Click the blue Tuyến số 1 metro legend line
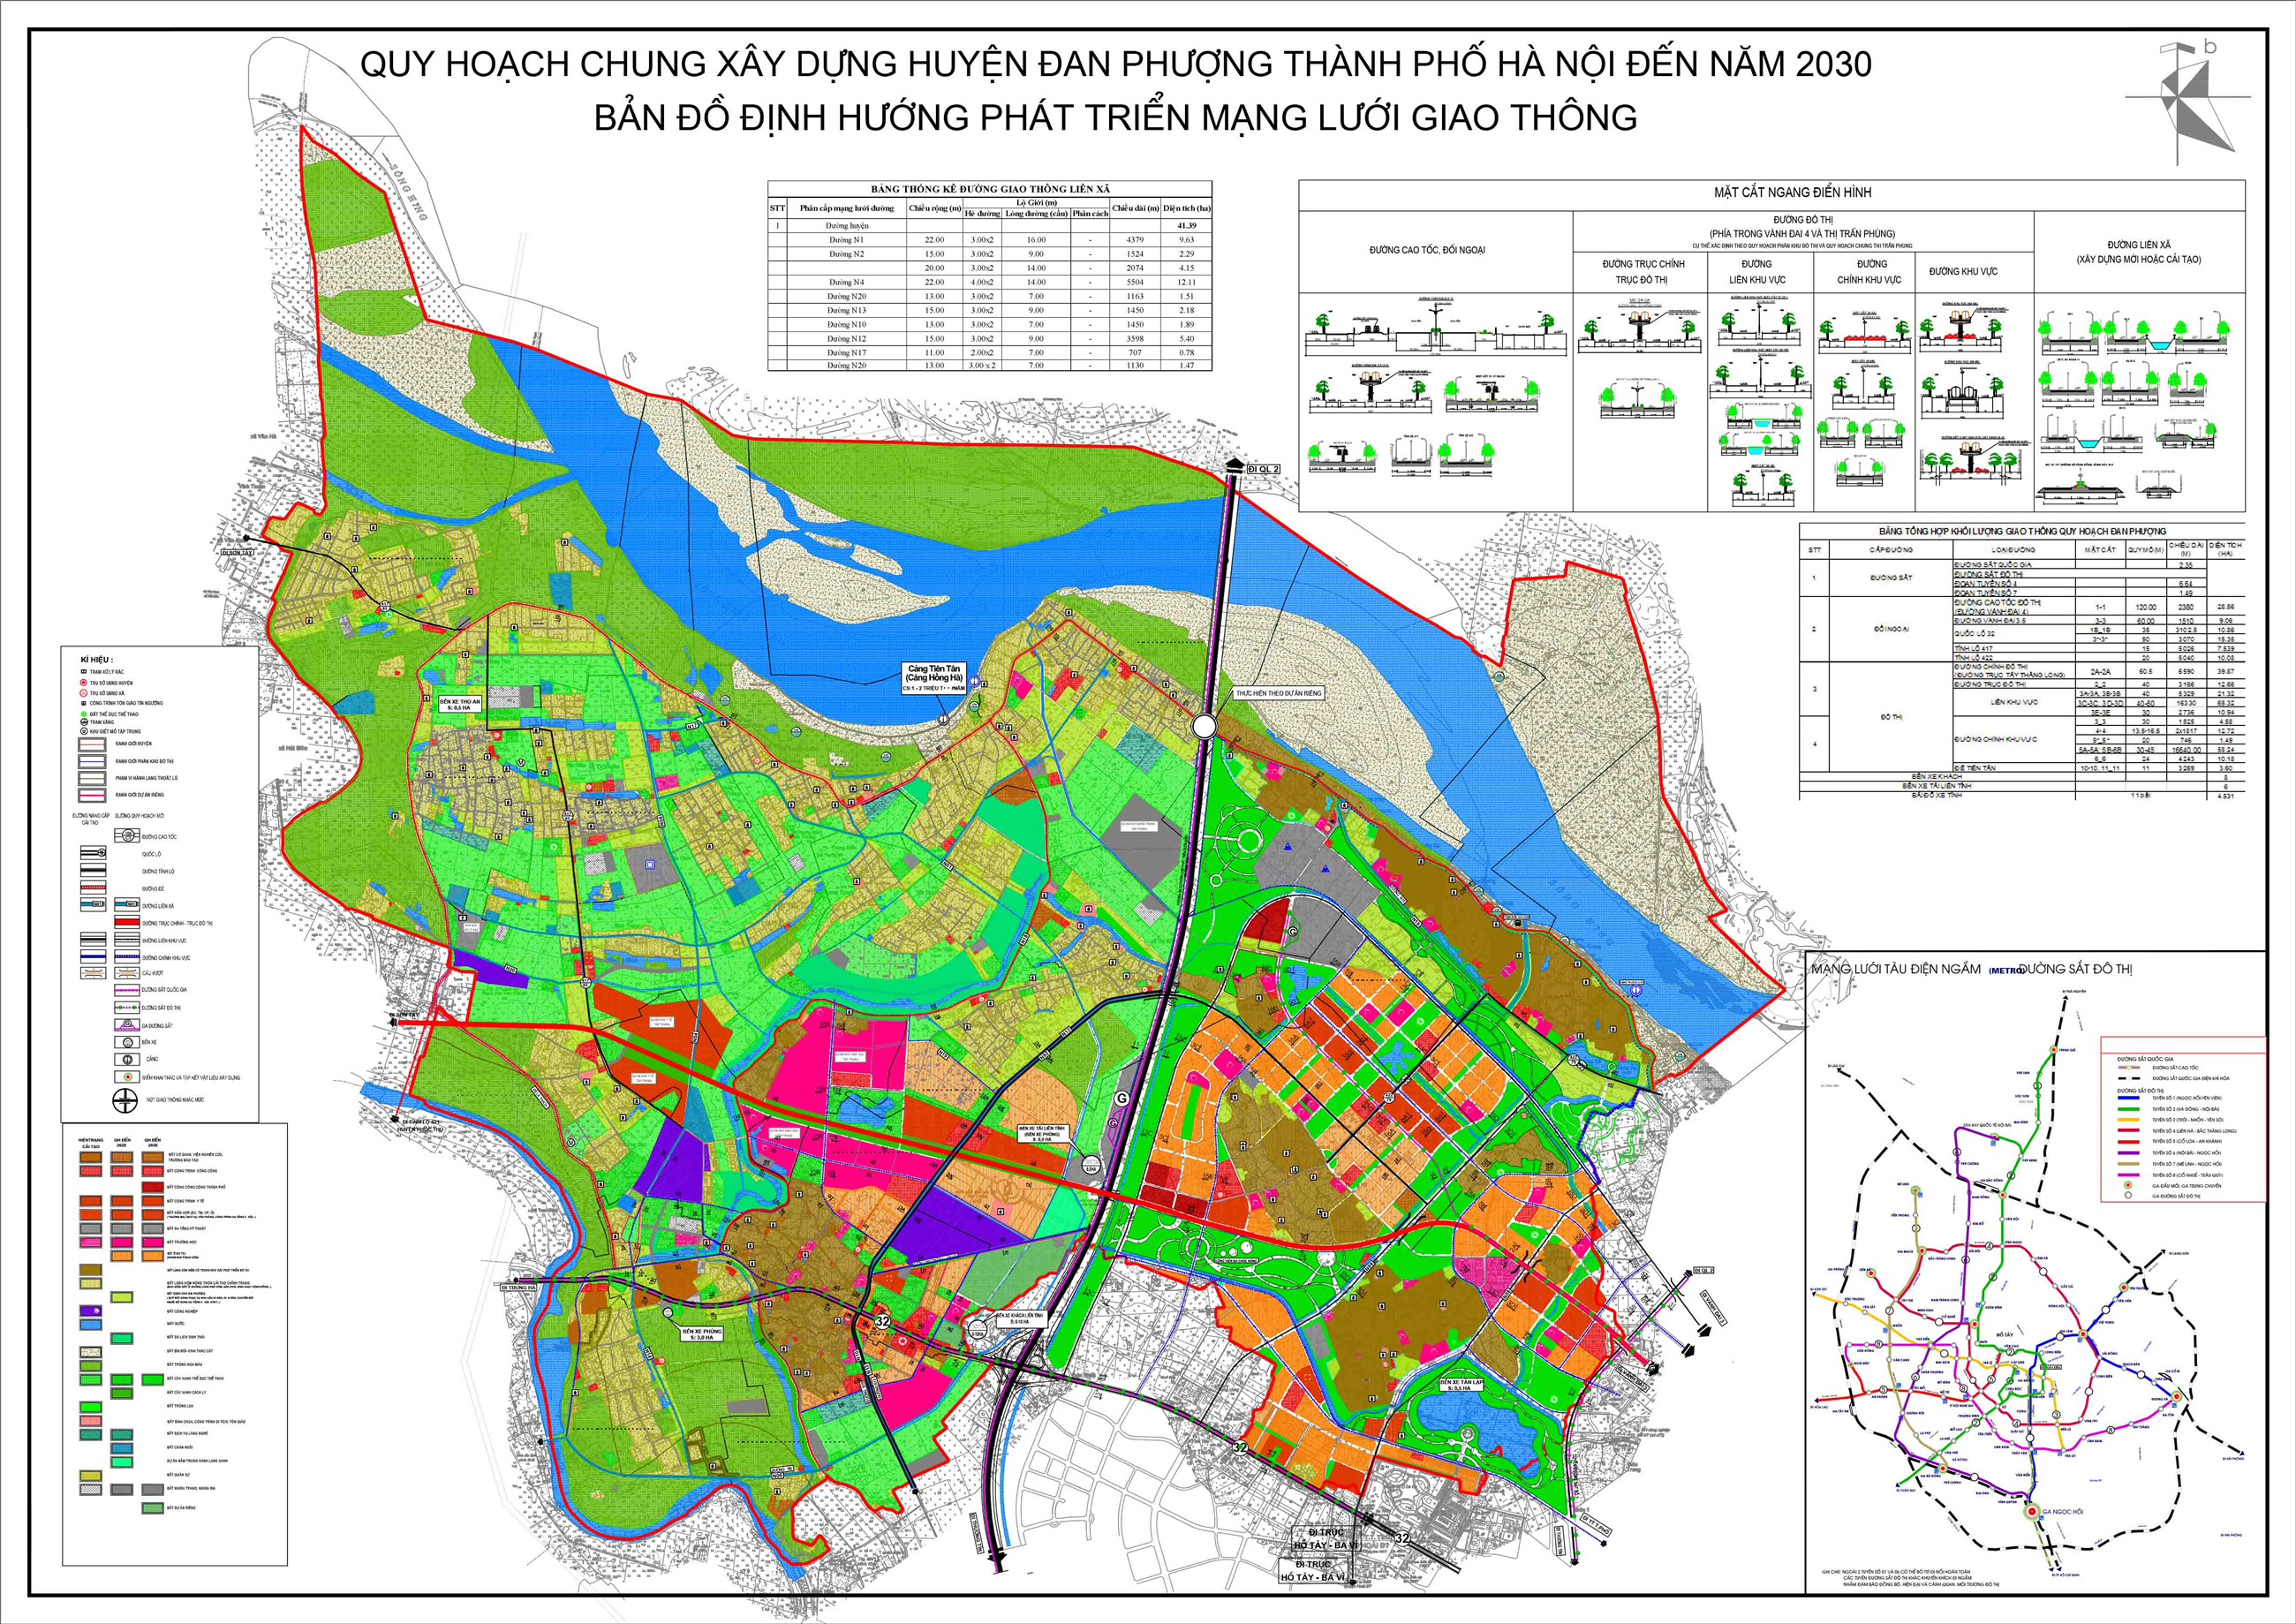Viewport: 2296px width, 1624px height. tap(2129, 1098)
